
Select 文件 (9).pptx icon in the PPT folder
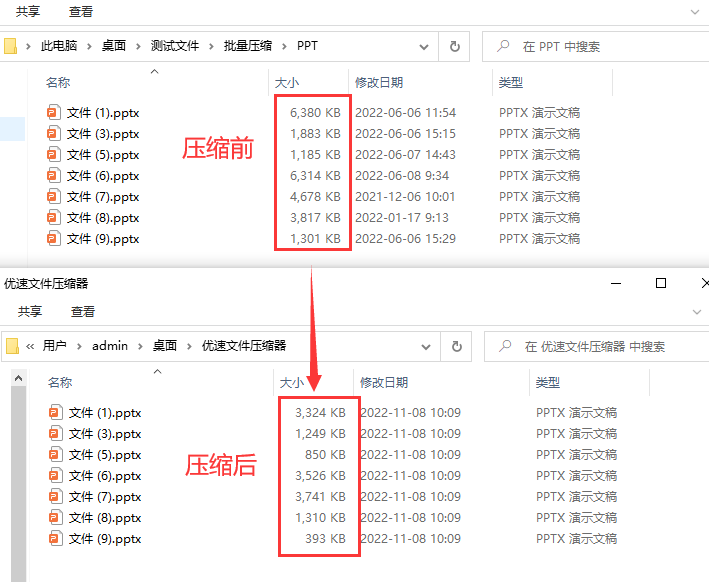[53, 238]
